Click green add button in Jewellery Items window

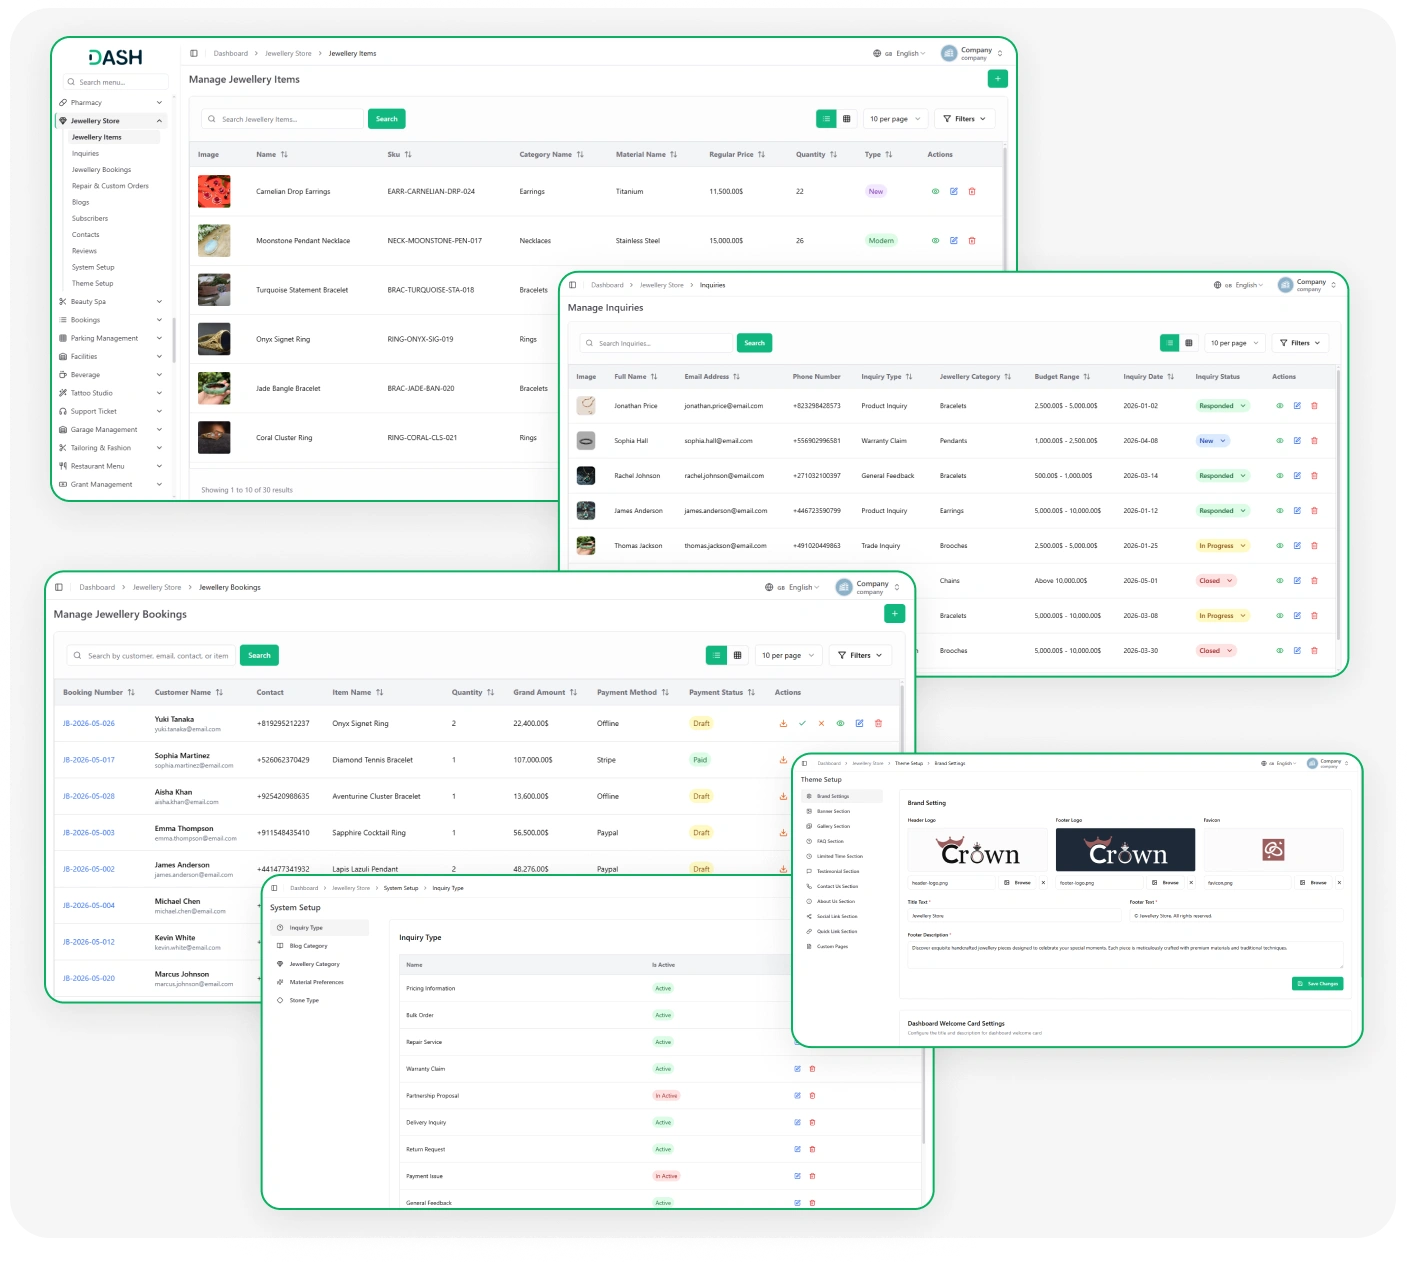(997, 78)
